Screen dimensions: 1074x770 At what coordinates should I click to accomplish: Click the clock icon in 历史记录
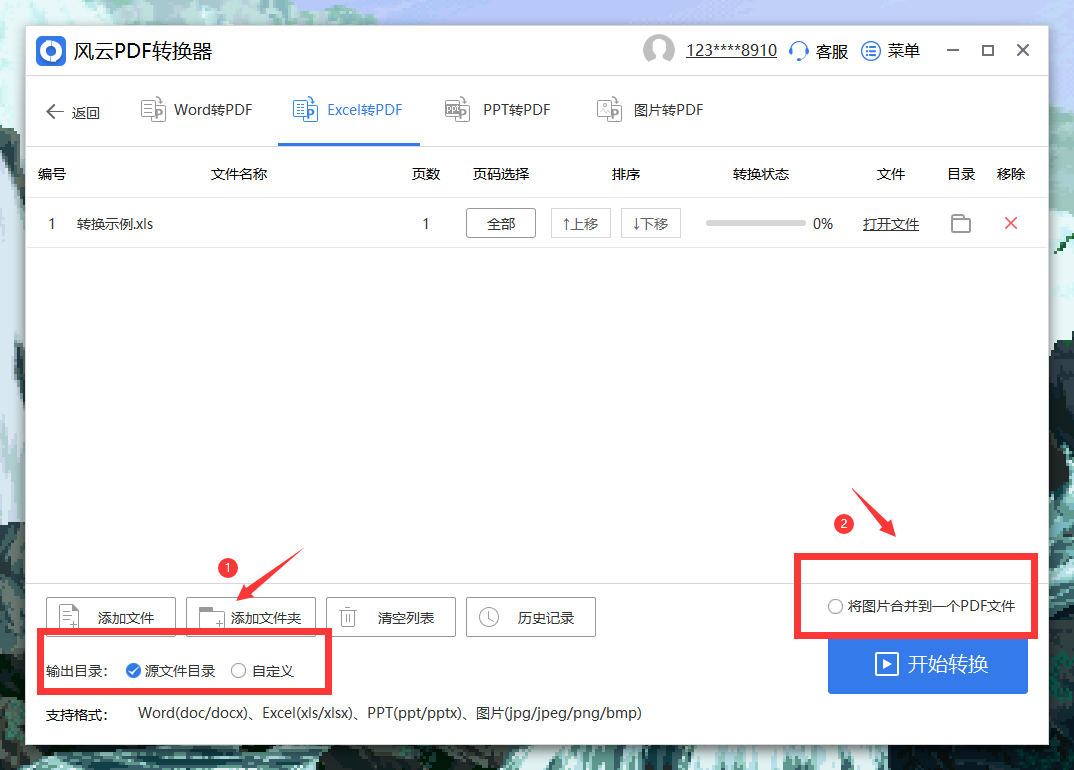coord(488,617)
